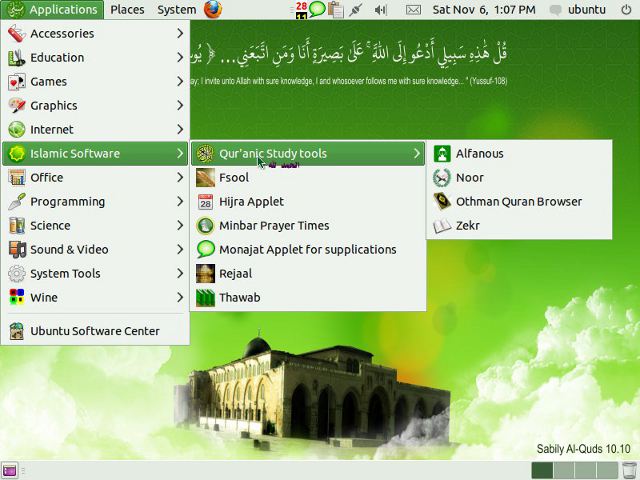Click the Islamic Software star icon

coord(17,153)
